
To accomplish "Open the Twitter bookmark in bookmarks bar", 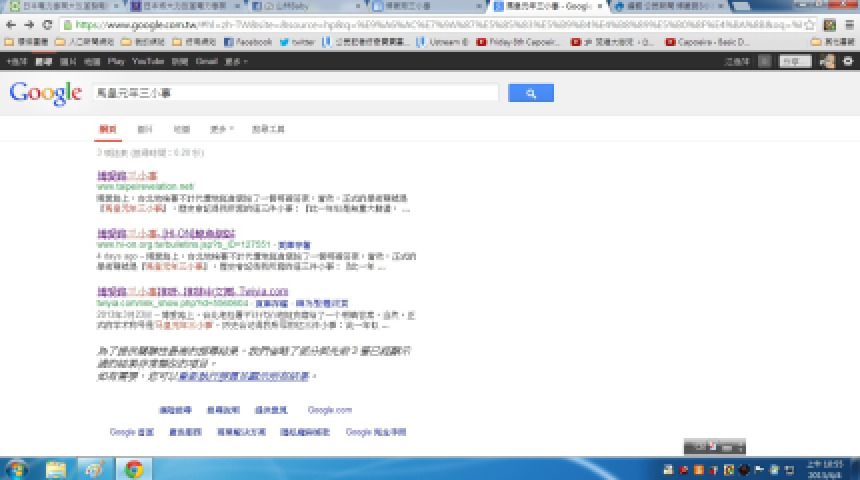I will pyautogui.click(x=297, y=42).
